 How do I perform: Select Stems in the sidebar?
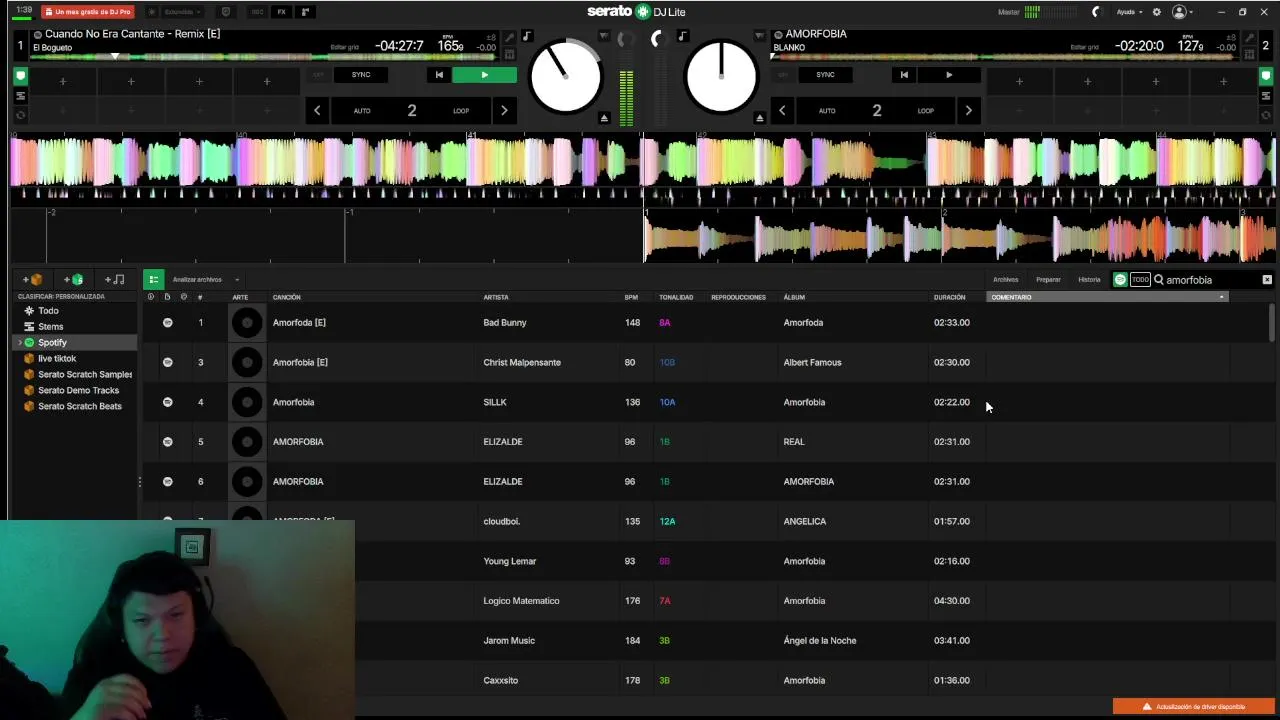coord(77,327)
